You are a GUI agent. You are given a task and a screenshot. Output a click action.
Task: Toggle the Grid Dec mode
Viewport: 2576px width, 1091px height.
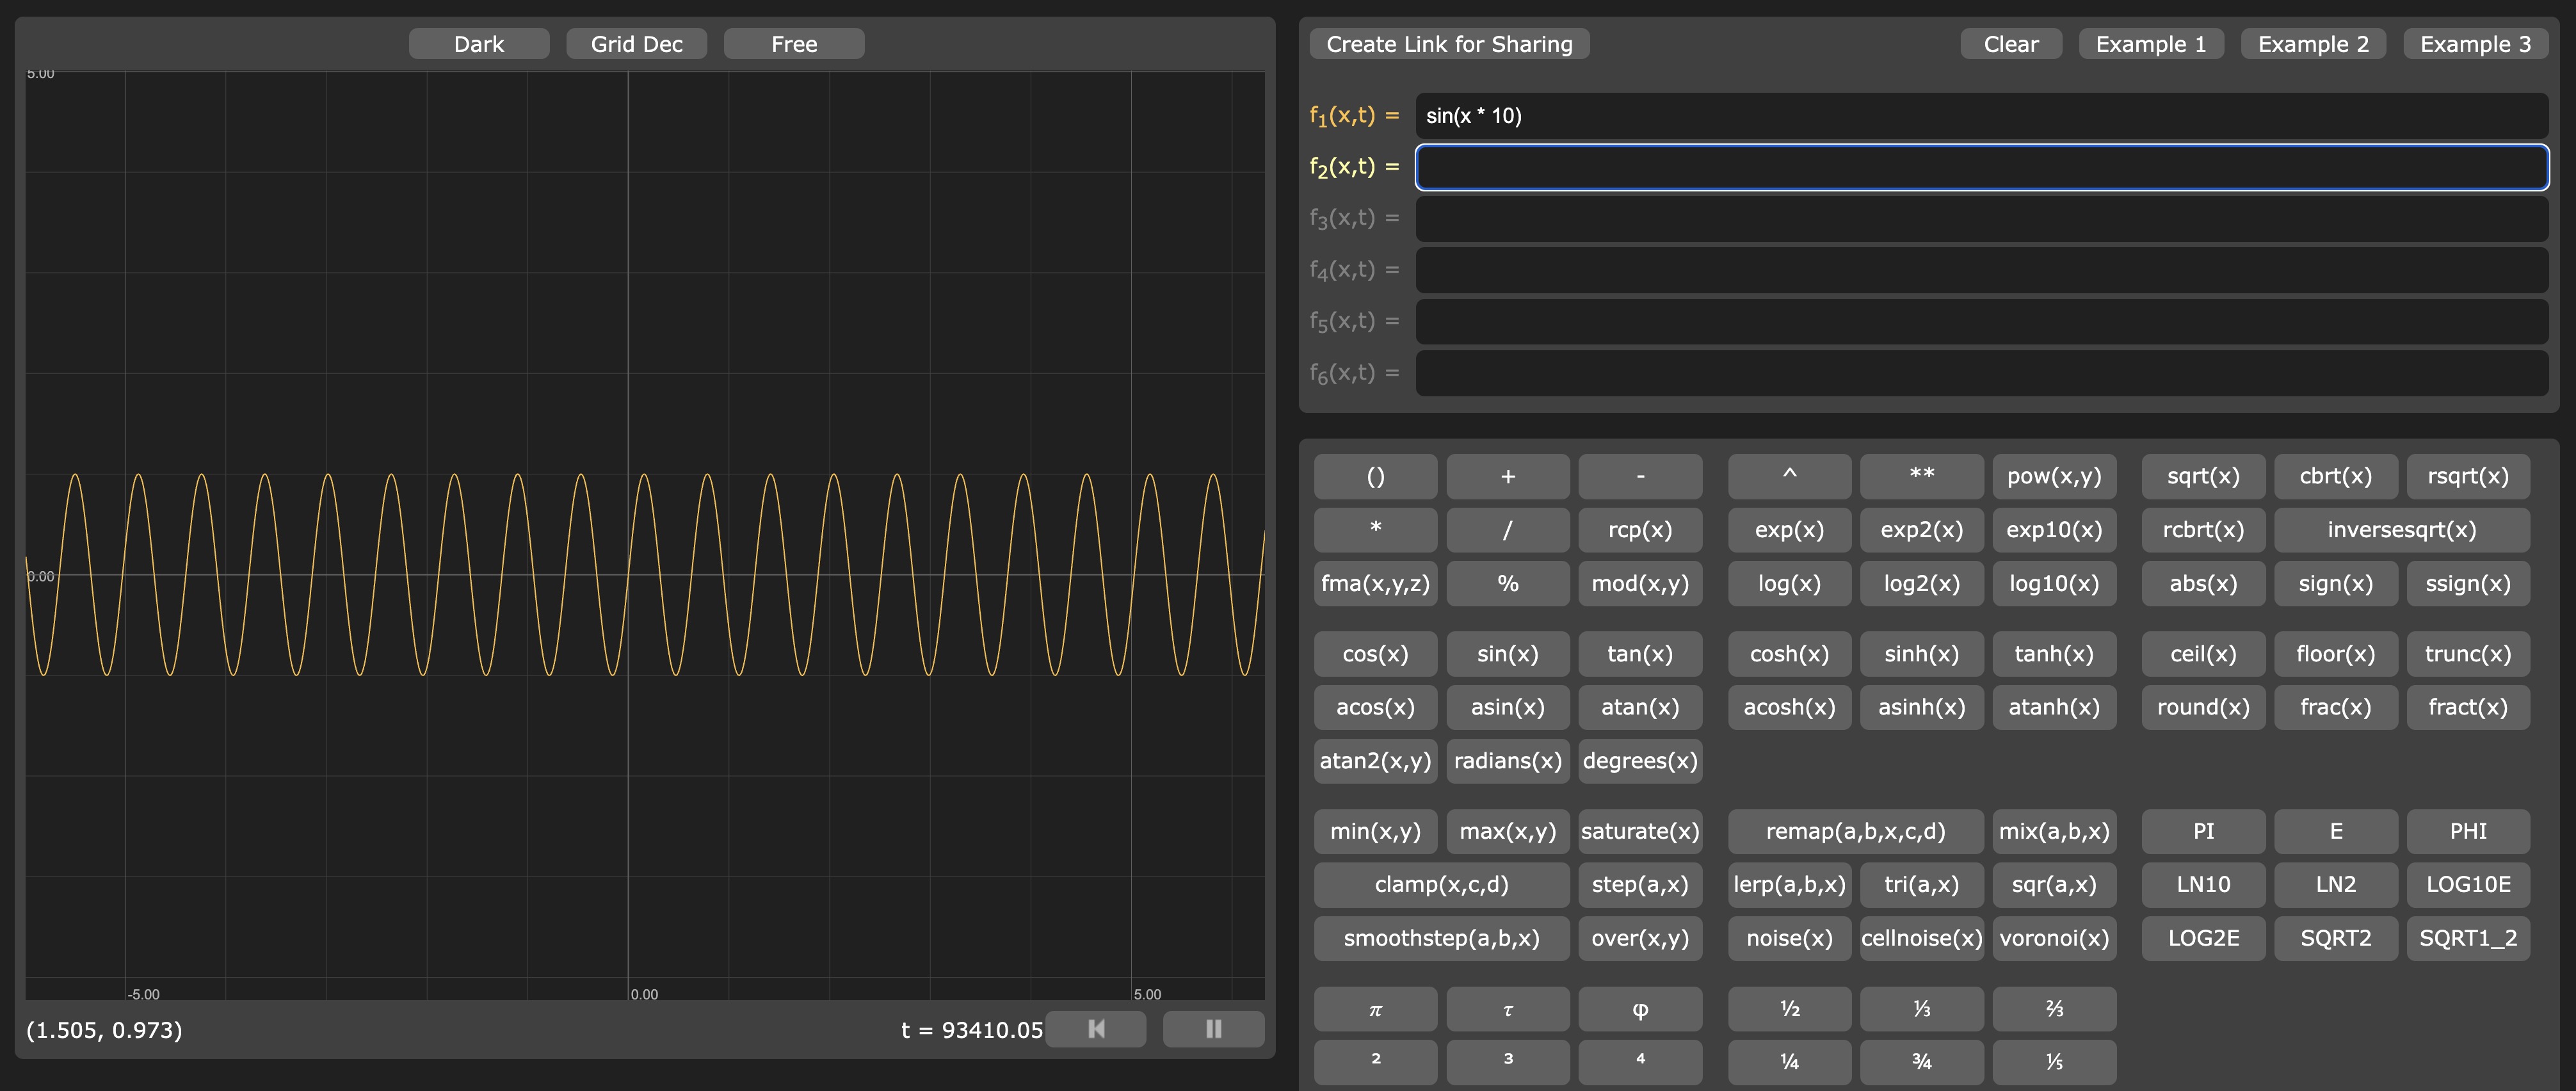click(636, 44)
